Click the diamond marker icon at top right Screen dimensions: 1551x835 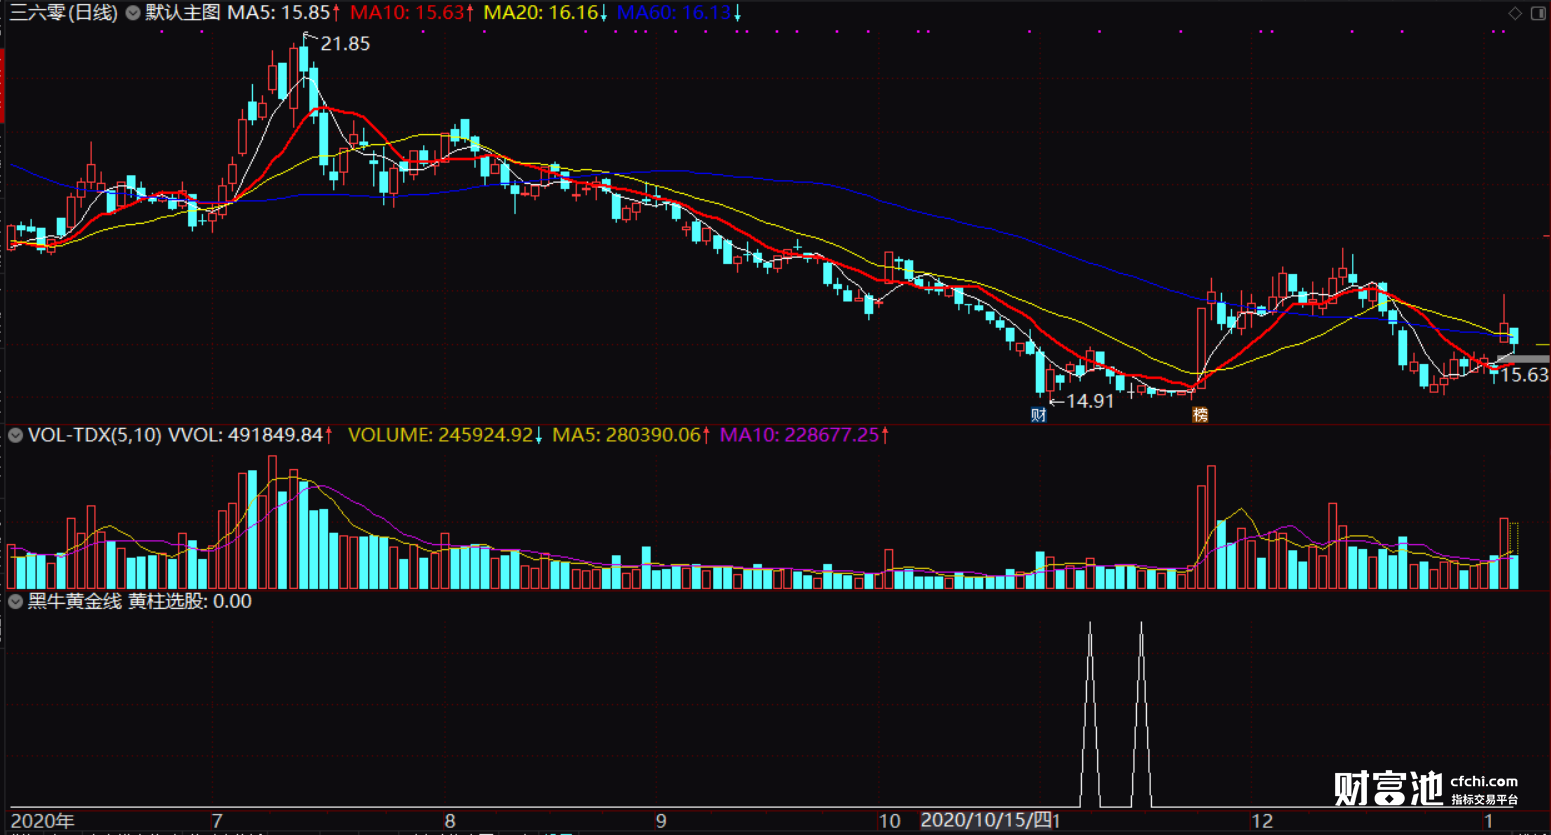(1515, 13)
